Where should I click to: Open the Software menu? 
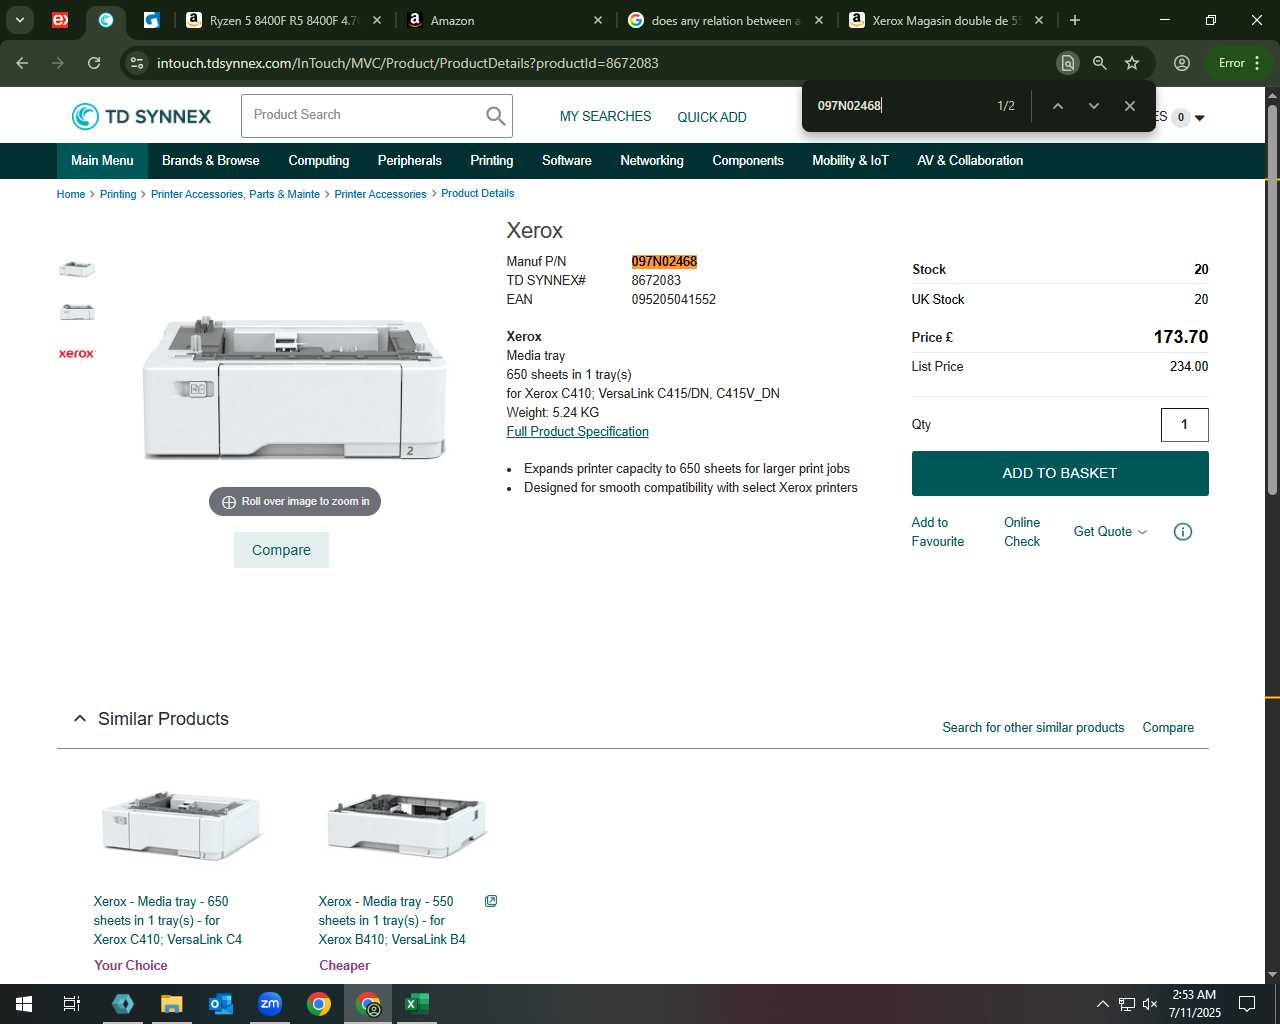(567, 161)
